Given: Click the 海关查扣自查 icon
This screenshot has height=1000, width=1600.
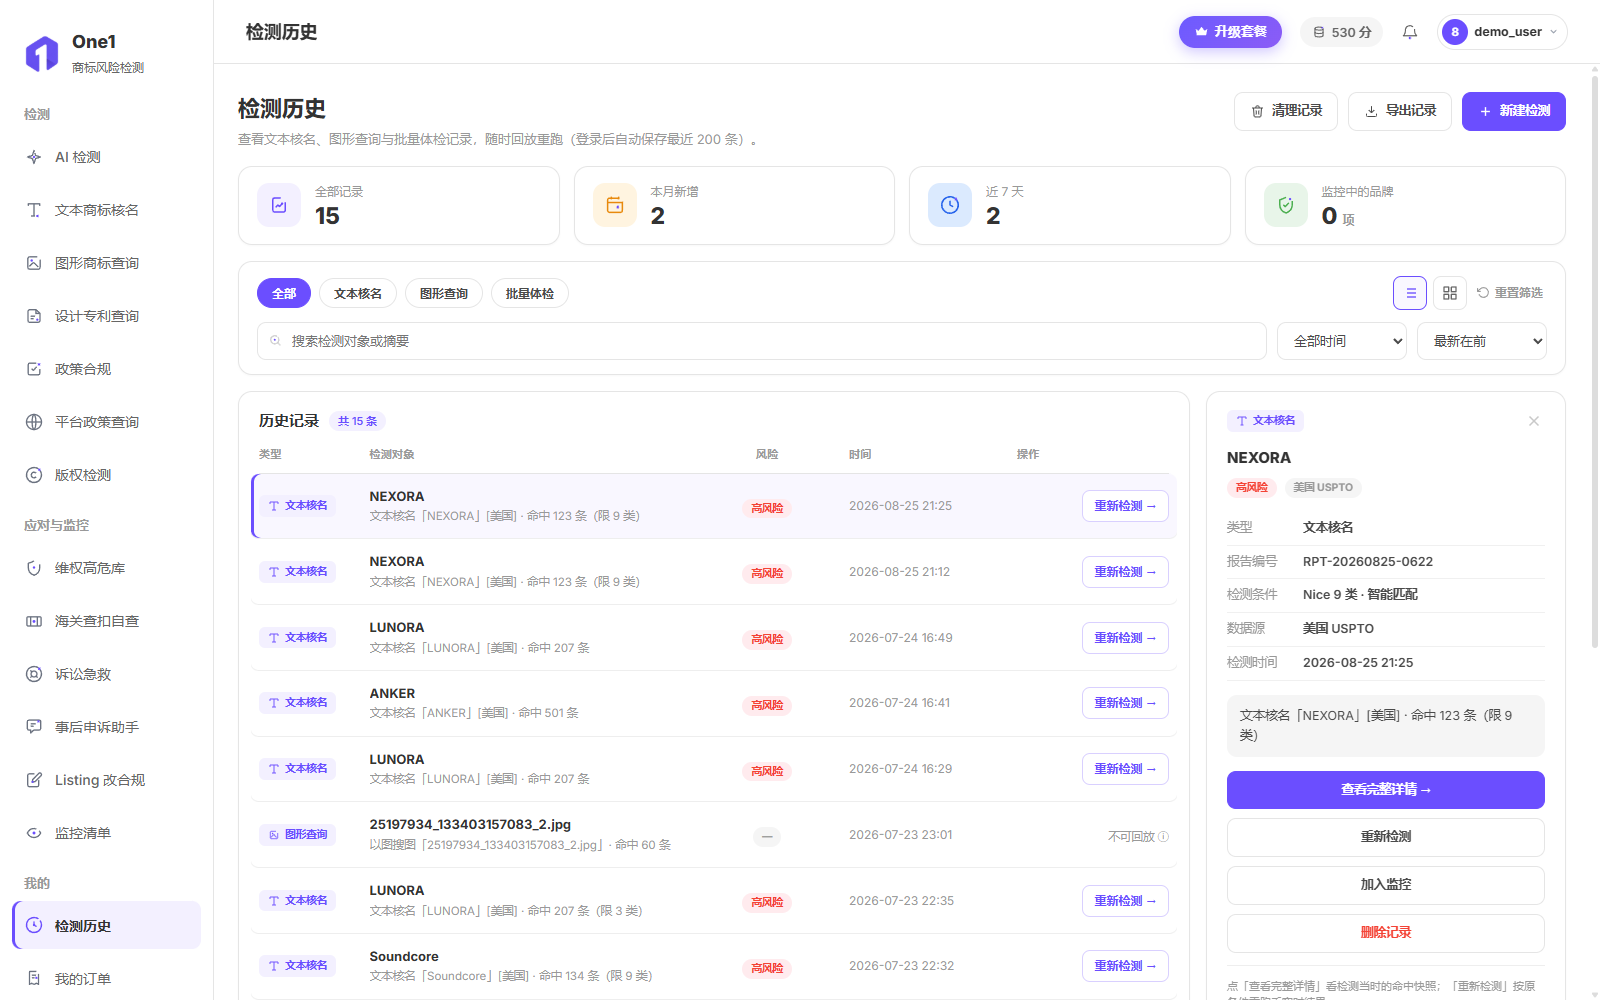Looking at the screenshot, I should click(34, 621).
